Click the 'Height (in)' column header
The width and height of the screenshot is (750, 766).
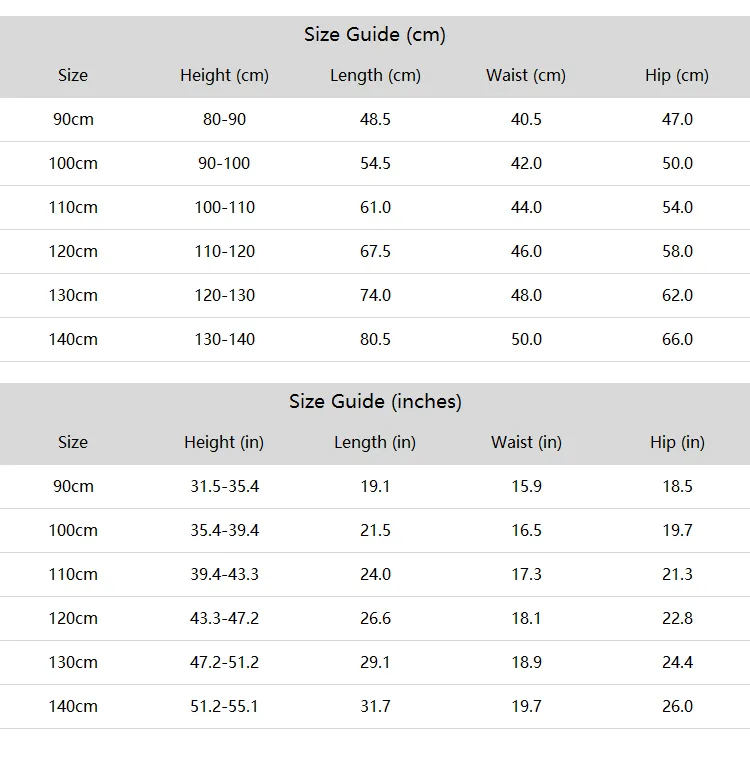point(224,442)
